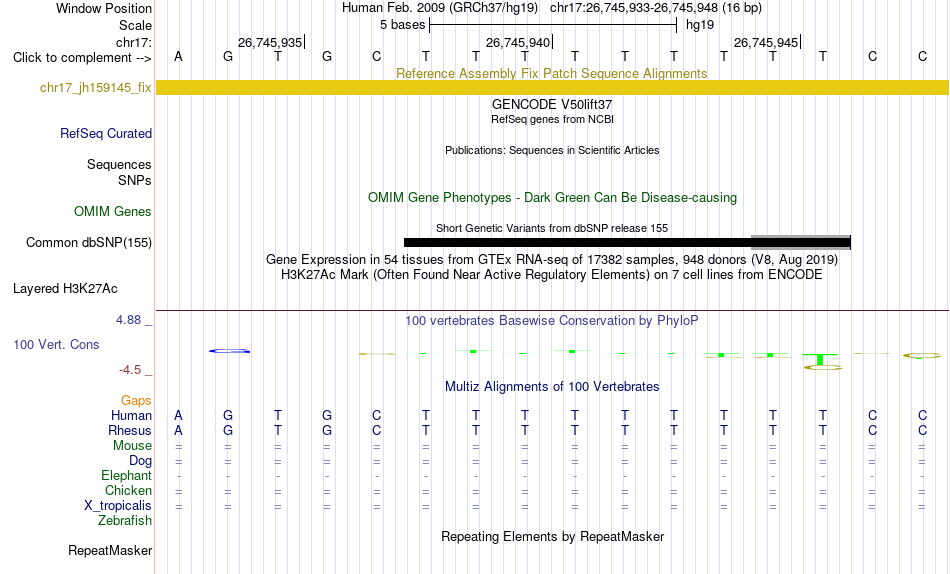This screenshot has height=574, width=950.
Task: Select the 'Dog' alignment row label
Action: [x=140, y=461]
